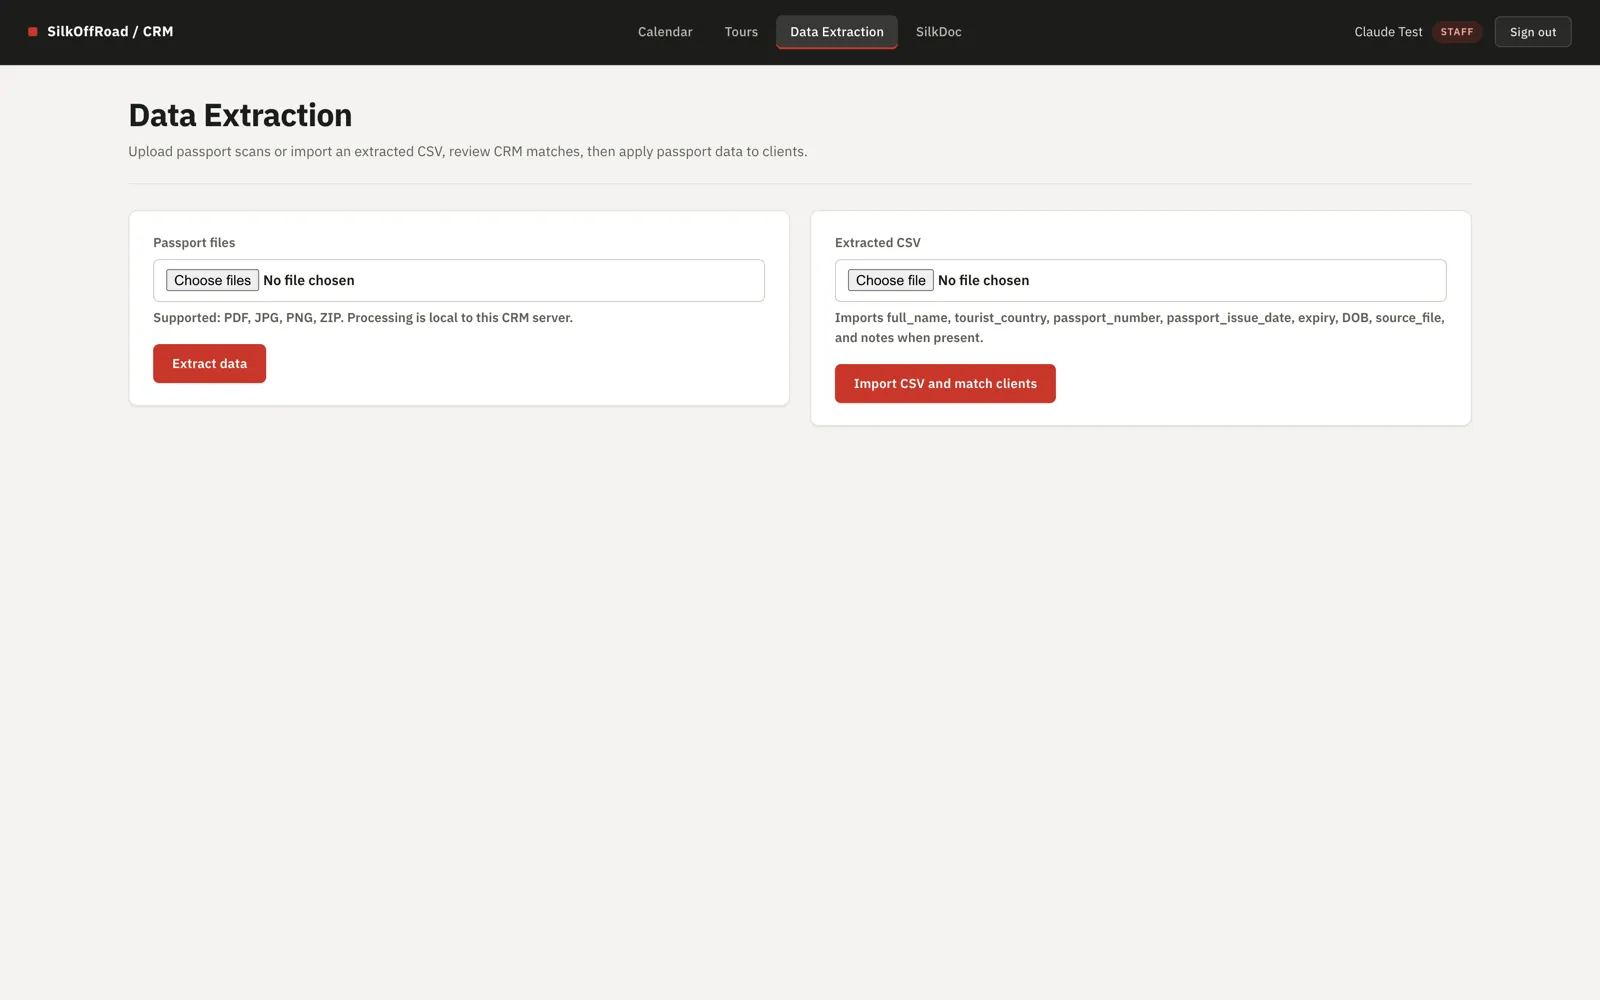
Task: Select the Data Extraction tab
Action: point(837,32)
